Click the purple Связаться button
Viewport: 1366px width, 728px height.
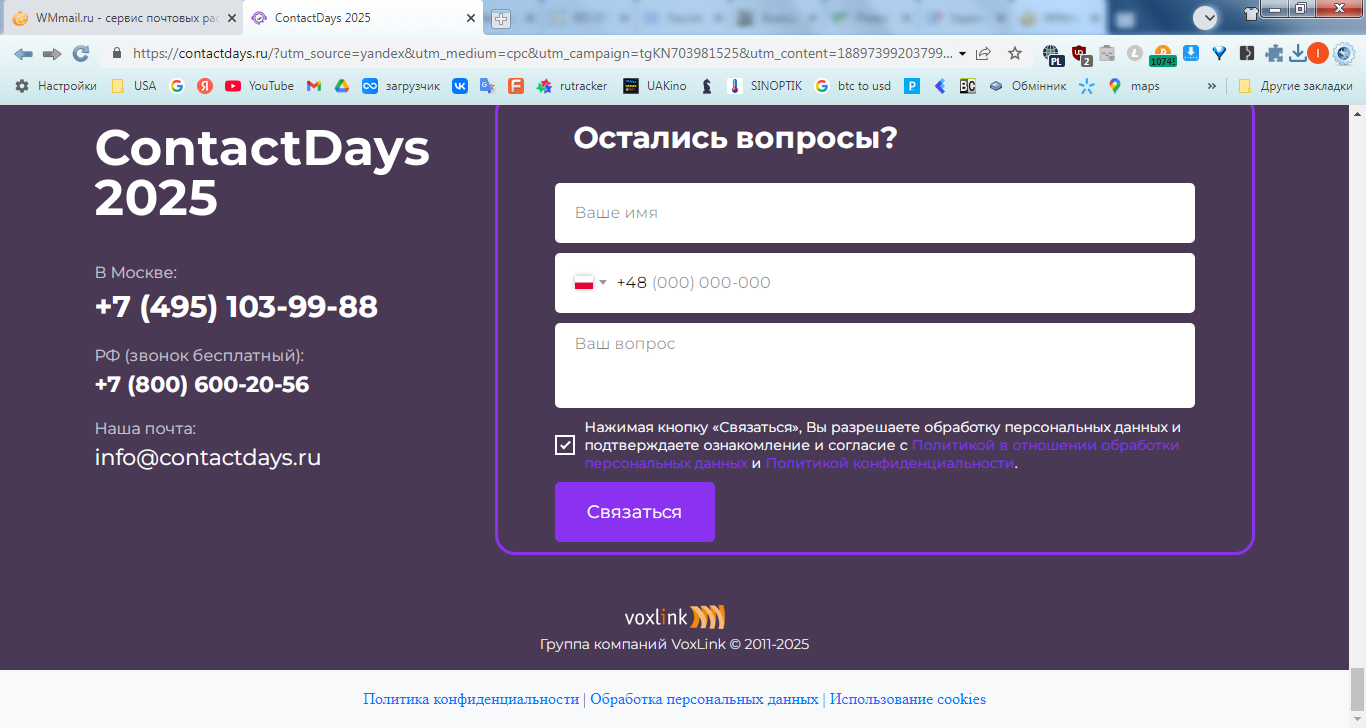[635, 512]
